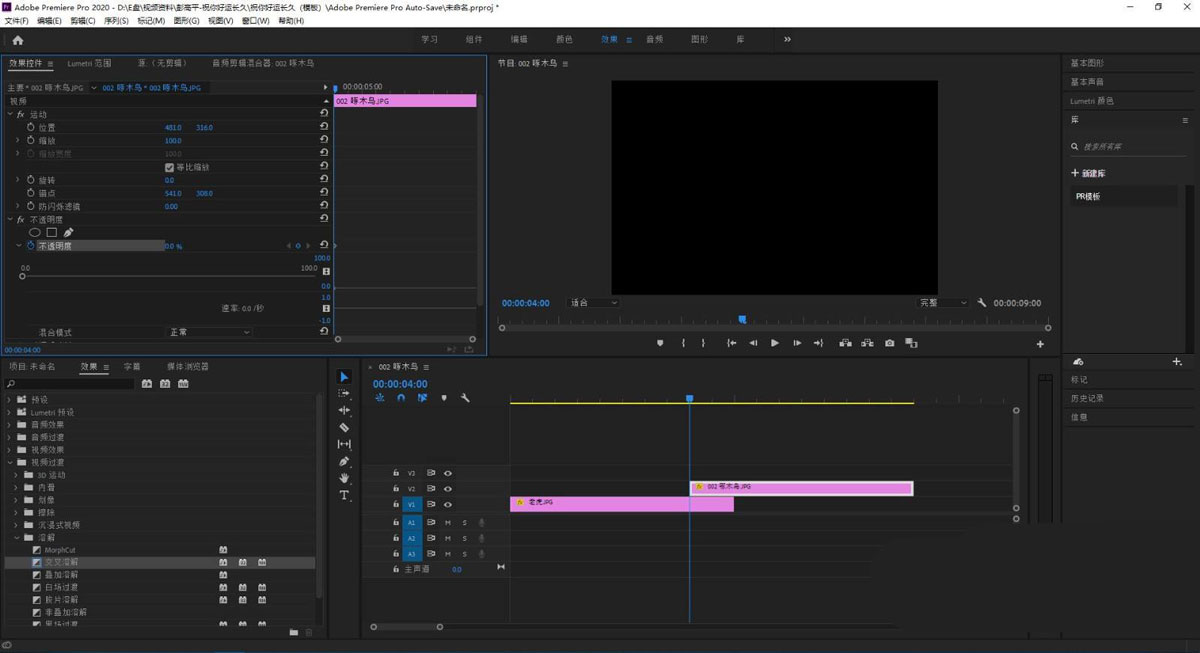The image size is (1200, 653).
Task: Open the 序列(S) menu
Action: 117,21
